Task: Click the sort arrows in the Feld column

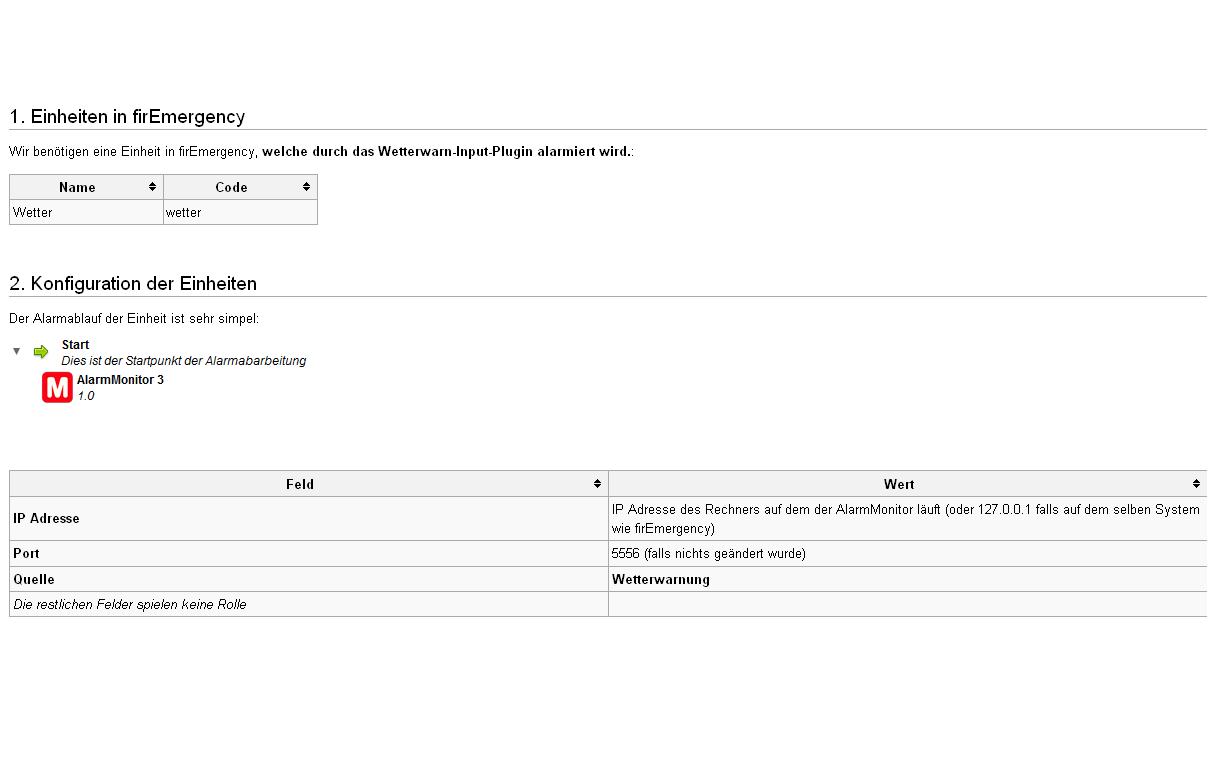Action: click(x=598, y=484)
